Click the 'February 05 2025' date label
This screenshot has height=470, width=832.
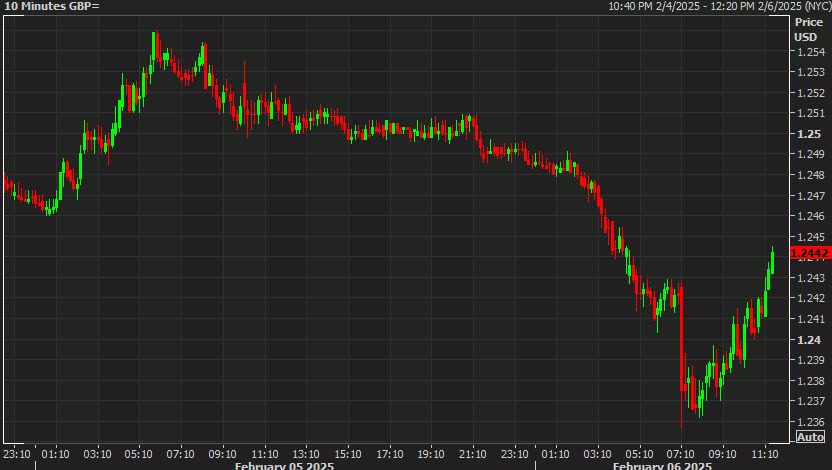(284, 466)
